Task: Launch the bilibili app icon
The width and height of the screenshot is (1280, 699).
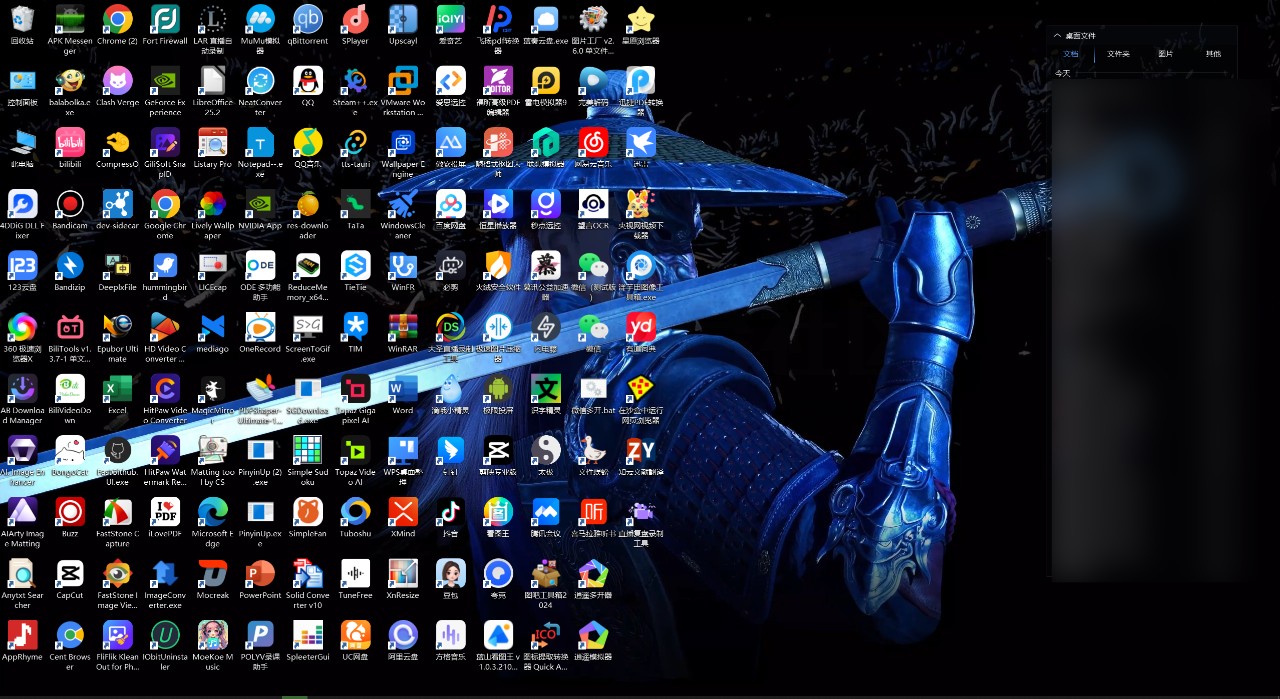Action: 70,144
